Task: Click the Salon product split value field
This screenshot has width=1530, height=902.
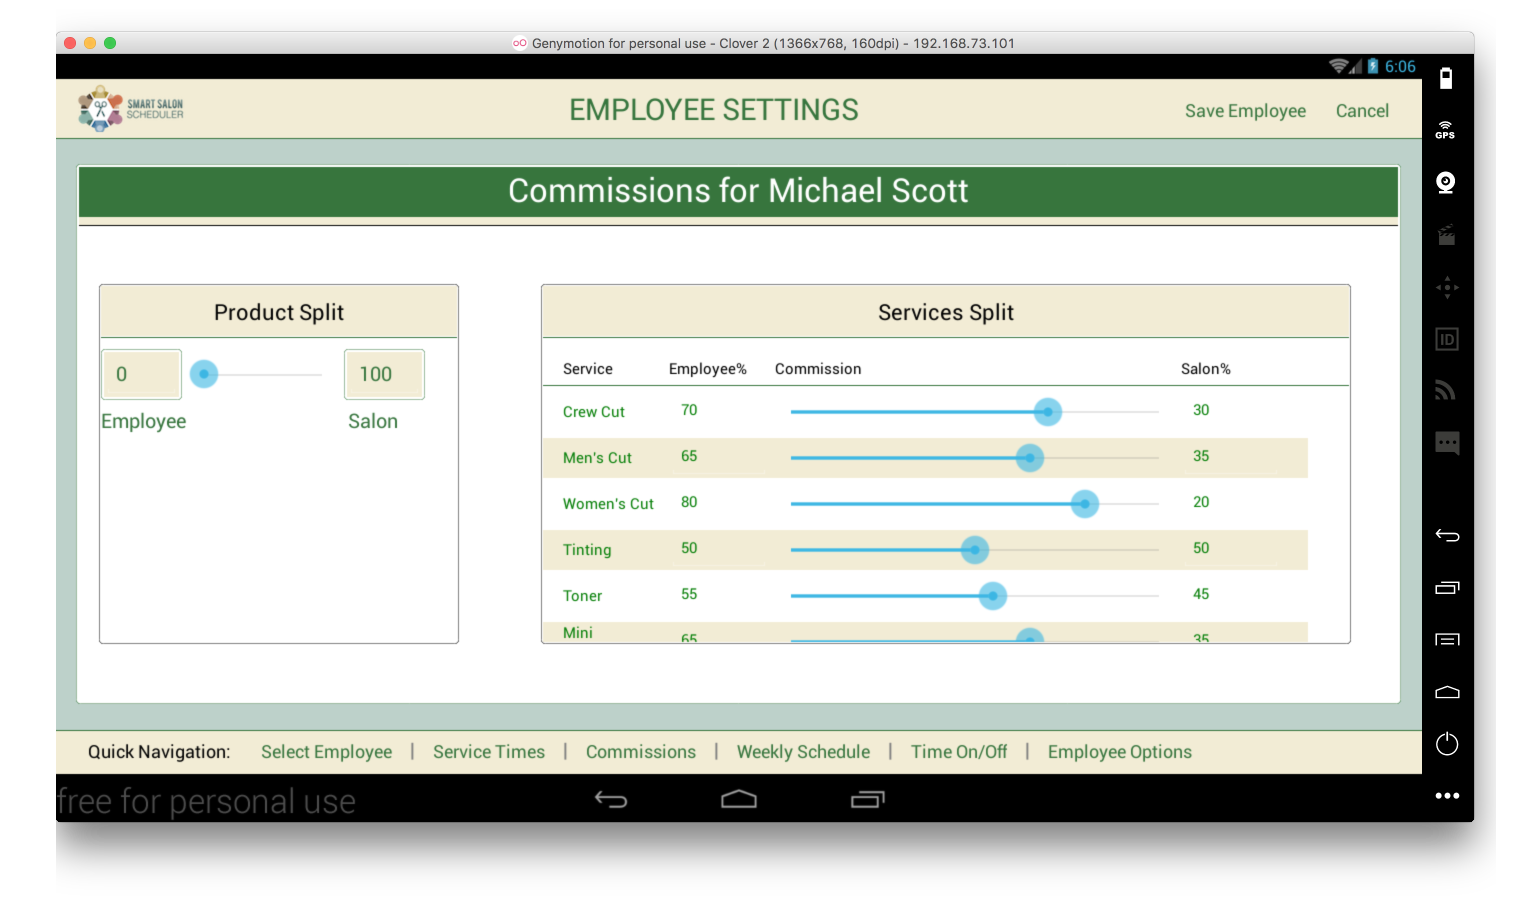Action: [x=384, y=374]
